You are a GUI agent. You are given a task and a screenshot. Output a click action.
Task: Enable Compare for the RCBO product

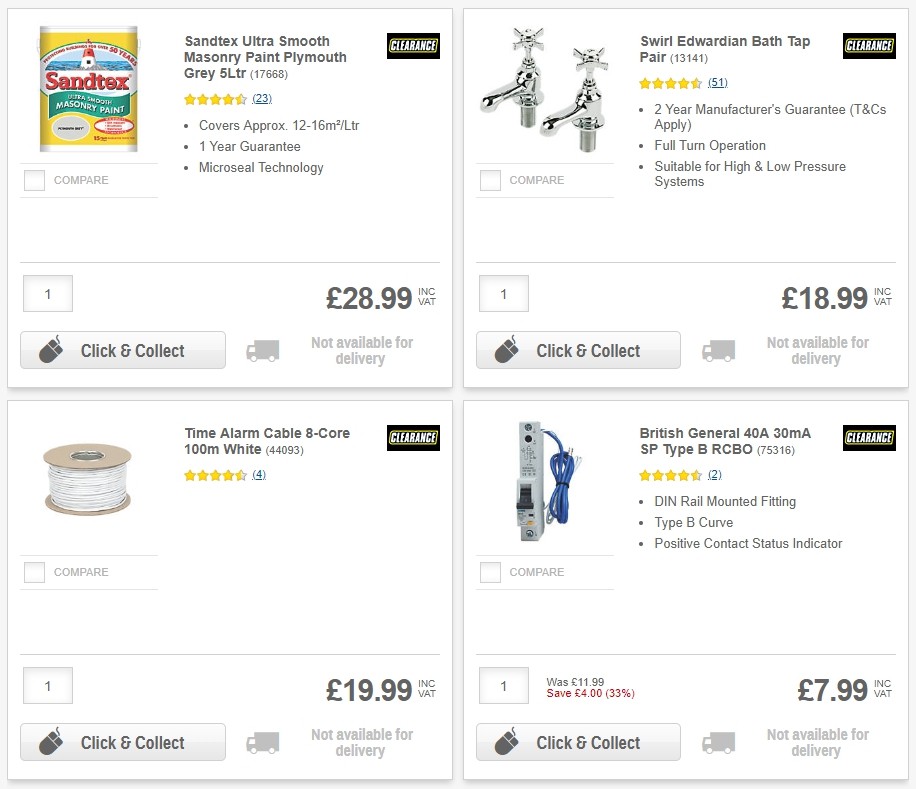489,572
